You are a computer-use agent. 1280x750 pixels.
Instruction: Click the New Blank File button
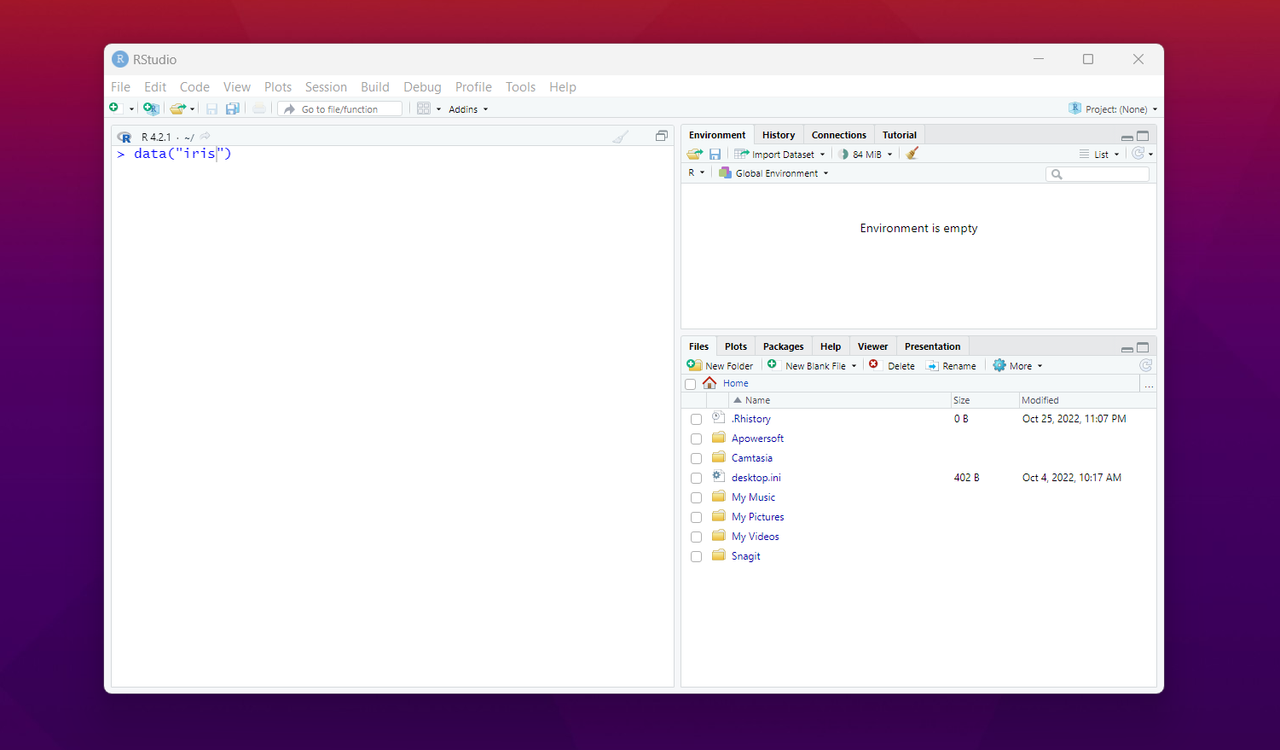[x=812, y=366]
